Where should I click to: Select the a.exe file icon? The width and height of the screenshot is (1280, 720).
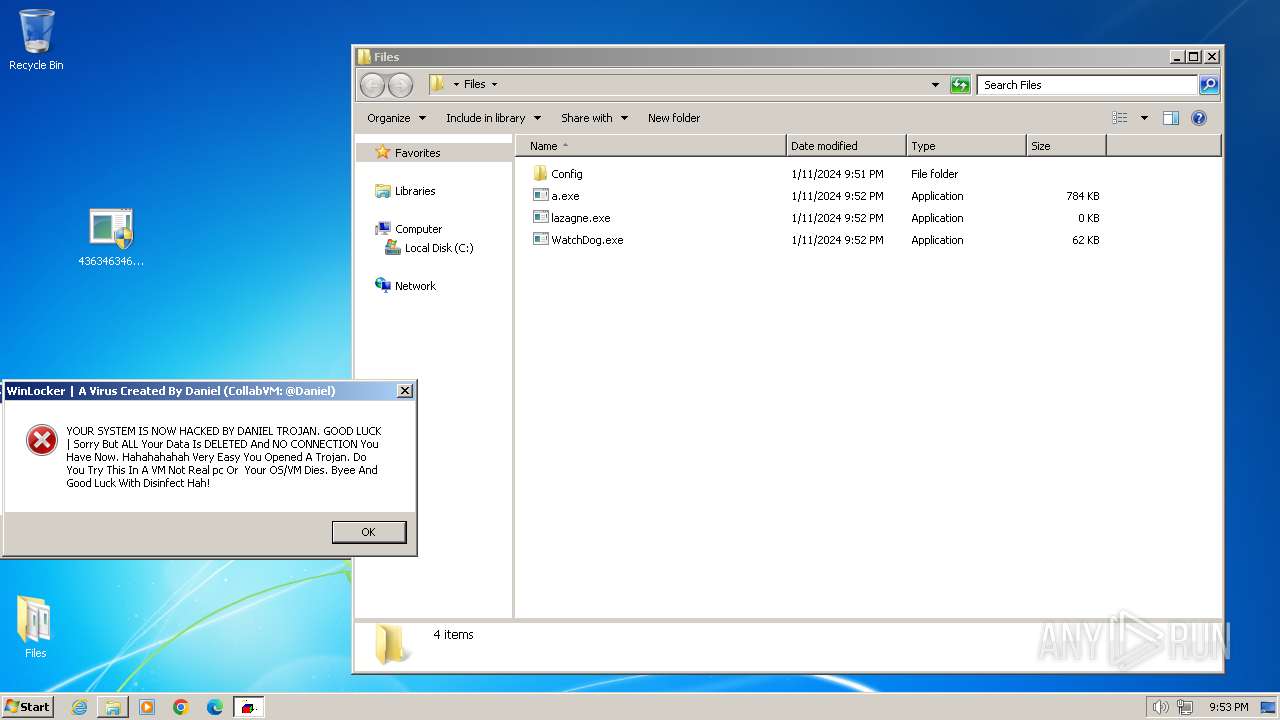[x=541, y=196]
